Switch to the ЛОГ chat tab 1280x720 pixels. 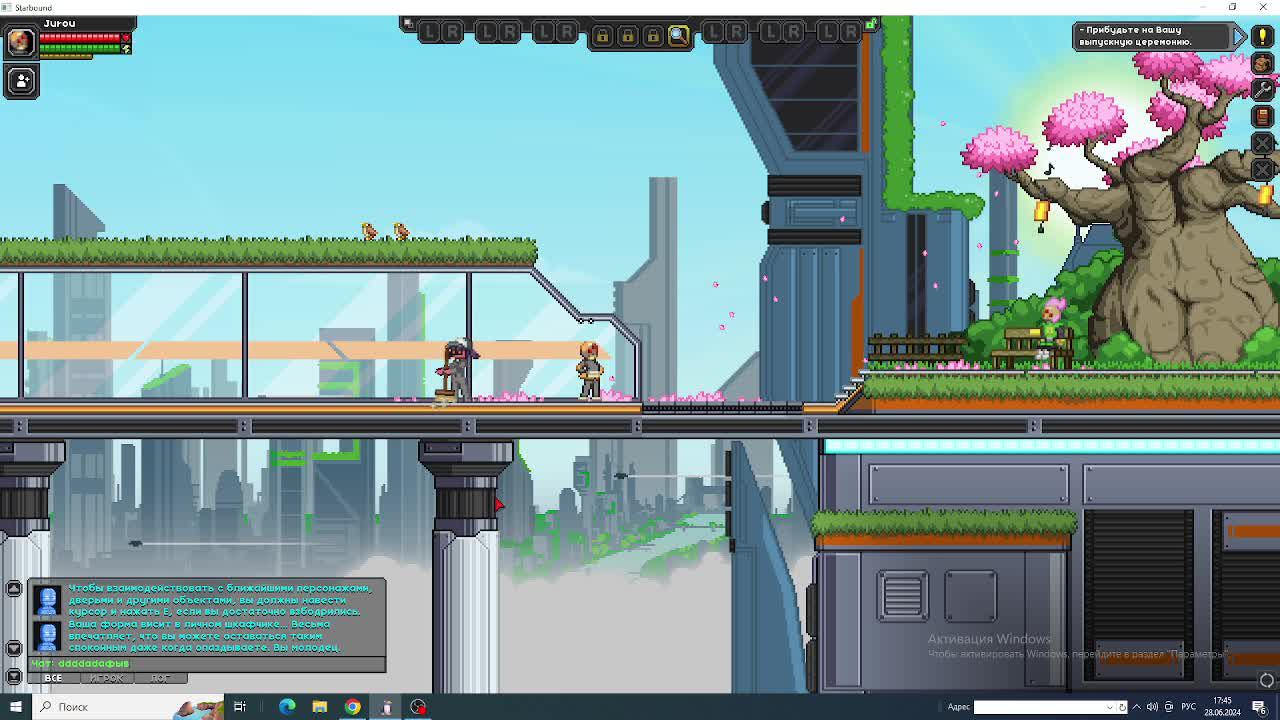pyautogui.click(x=161, y=678)
